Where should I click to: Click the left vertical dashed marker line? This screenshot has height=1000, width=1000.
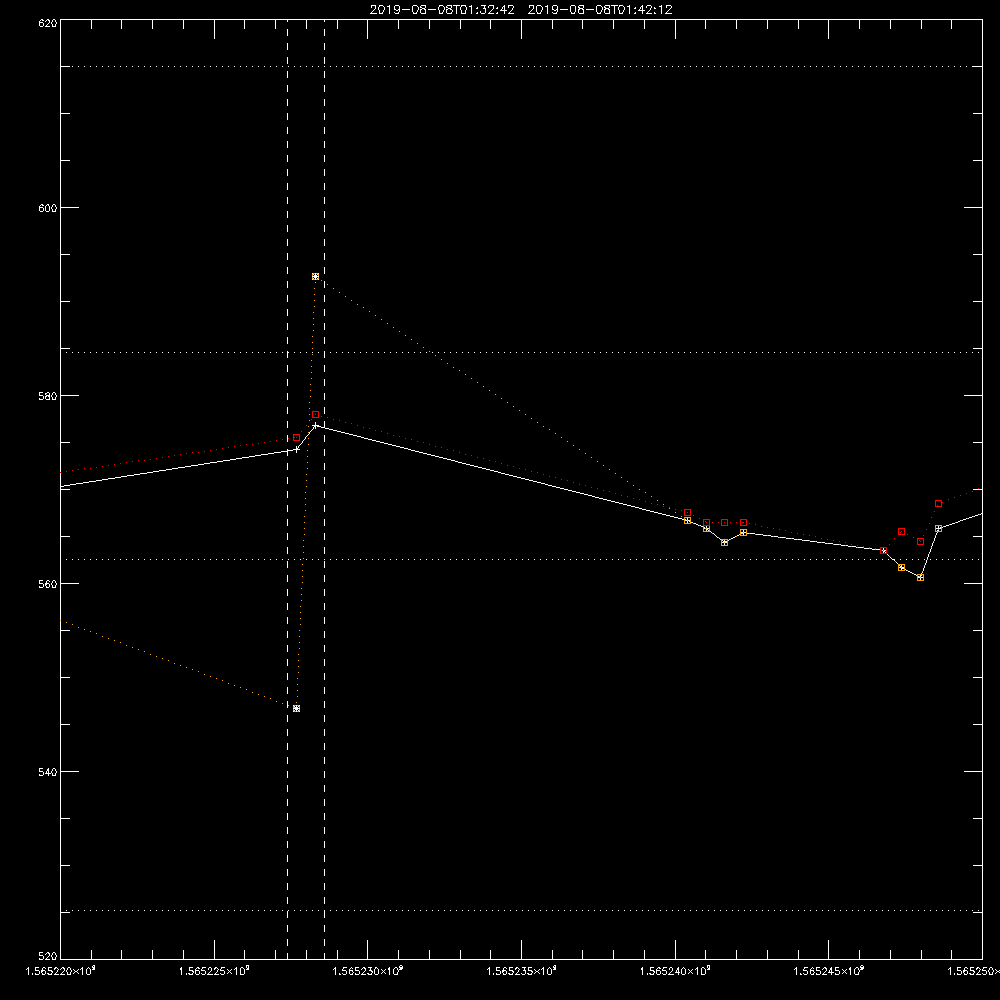click(287, 489)
